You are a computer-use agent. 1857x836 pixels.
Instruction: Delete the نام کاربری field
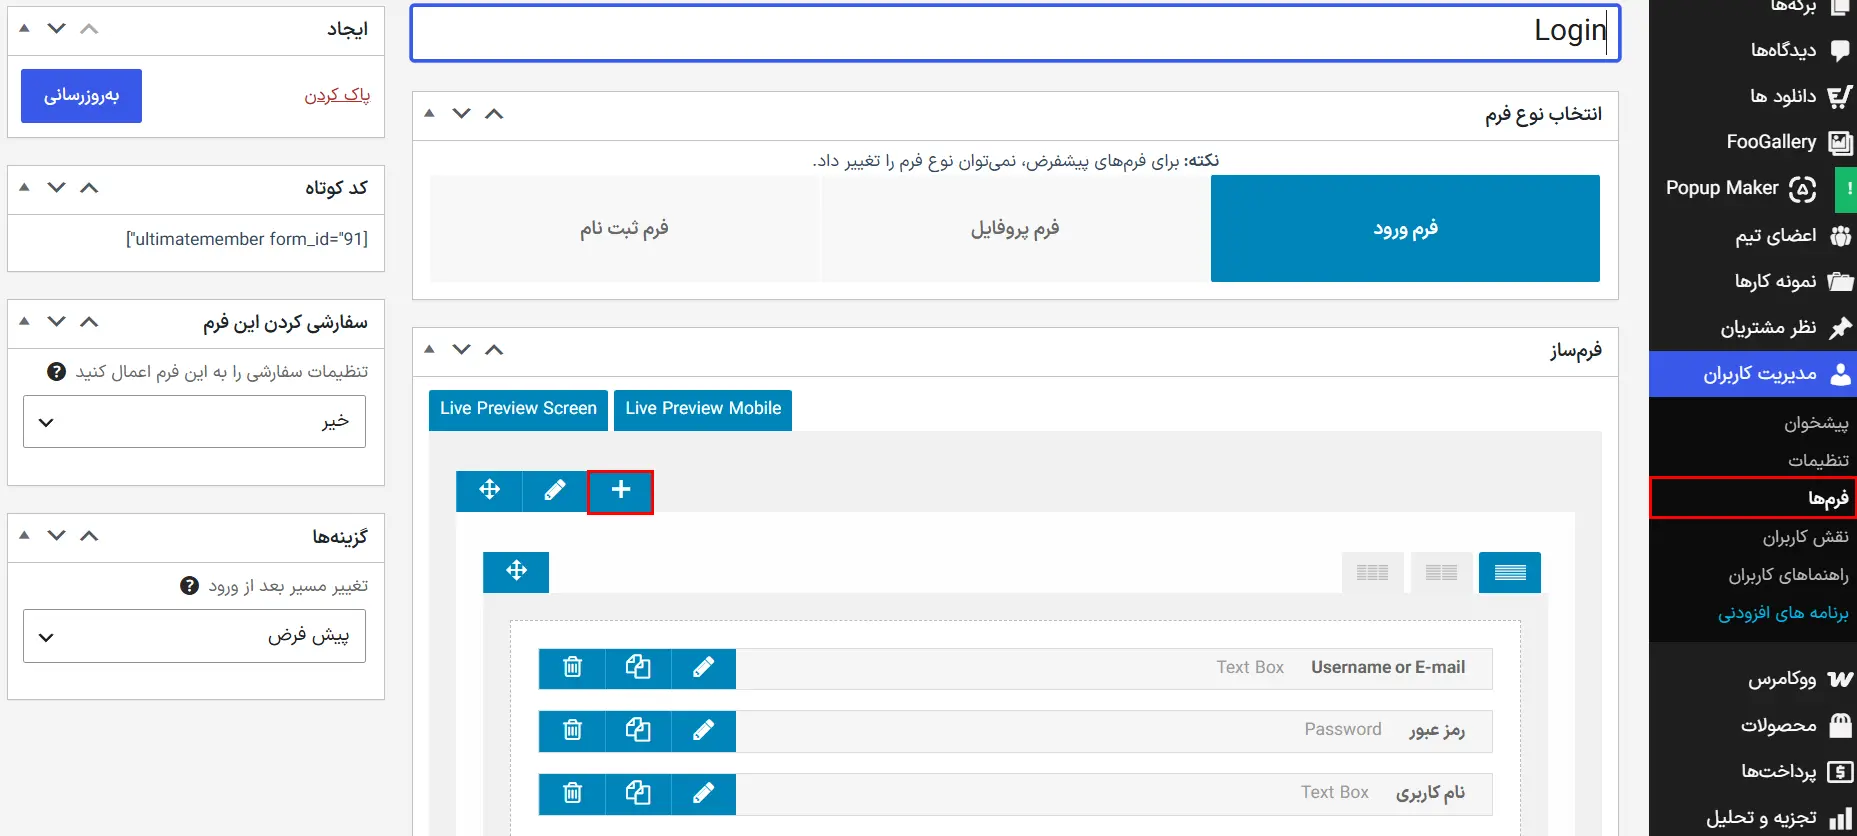click(572, 794)
